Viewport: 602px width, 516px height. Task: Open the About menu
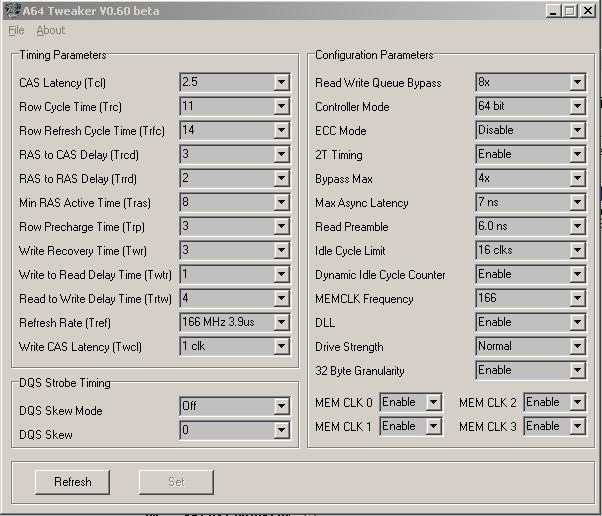[x=51, y=31]
